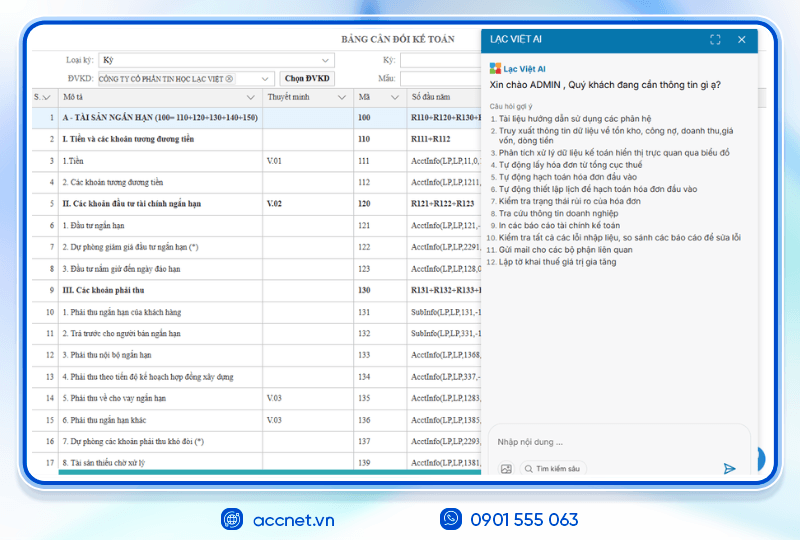Click the Chọn ĐVKD button
The image size is (800, 540).
307,79
